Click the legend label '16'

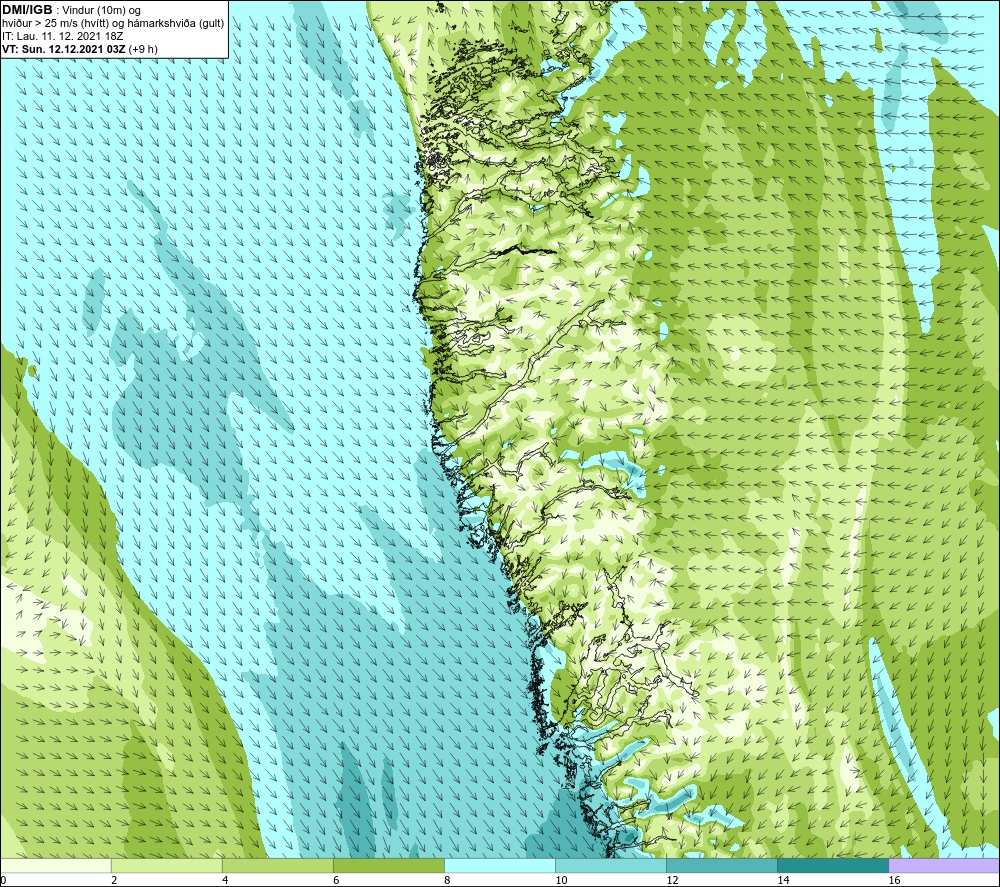[x=893, y=881]
